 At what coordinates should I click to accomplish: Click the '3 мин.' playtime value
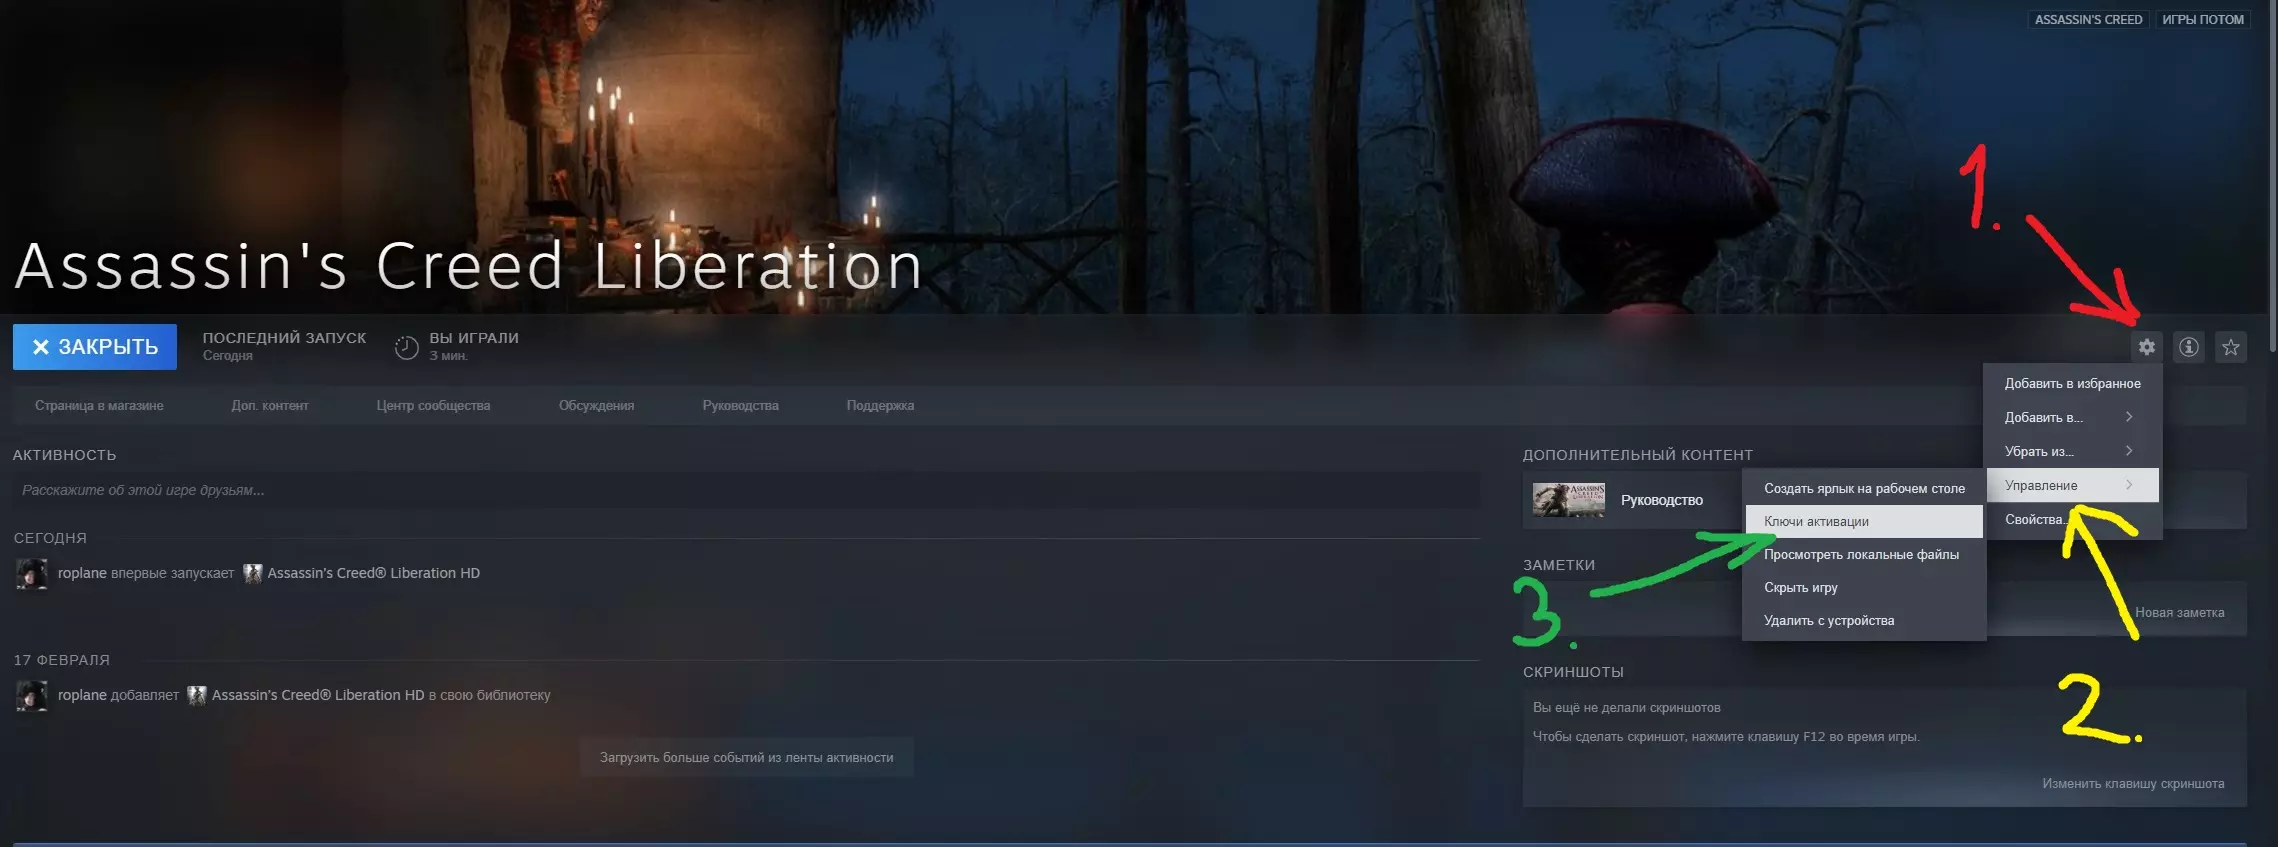[x=449, y=357]
